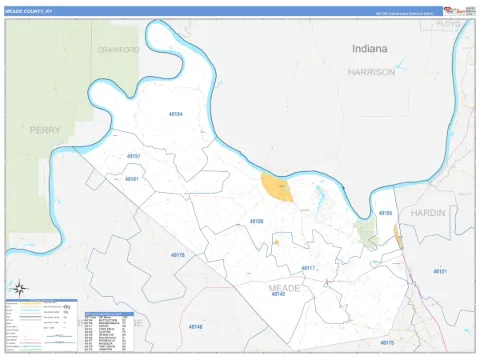Select the 'HARDIN' county label

(428, 213)
